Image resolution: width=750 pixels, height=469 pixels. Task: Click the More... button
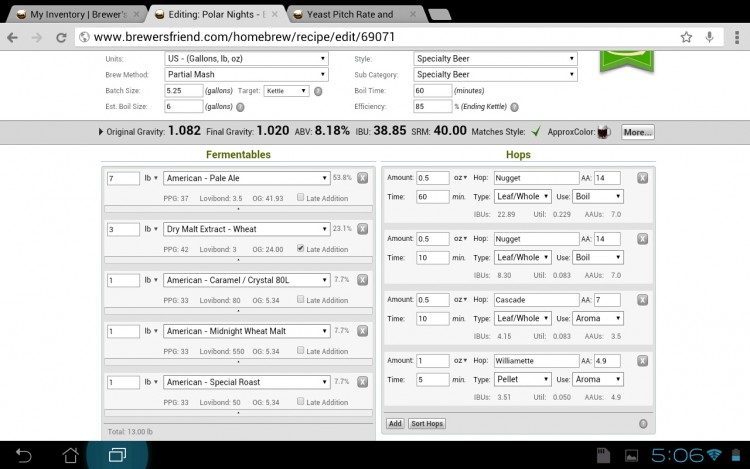click(638, 132)
